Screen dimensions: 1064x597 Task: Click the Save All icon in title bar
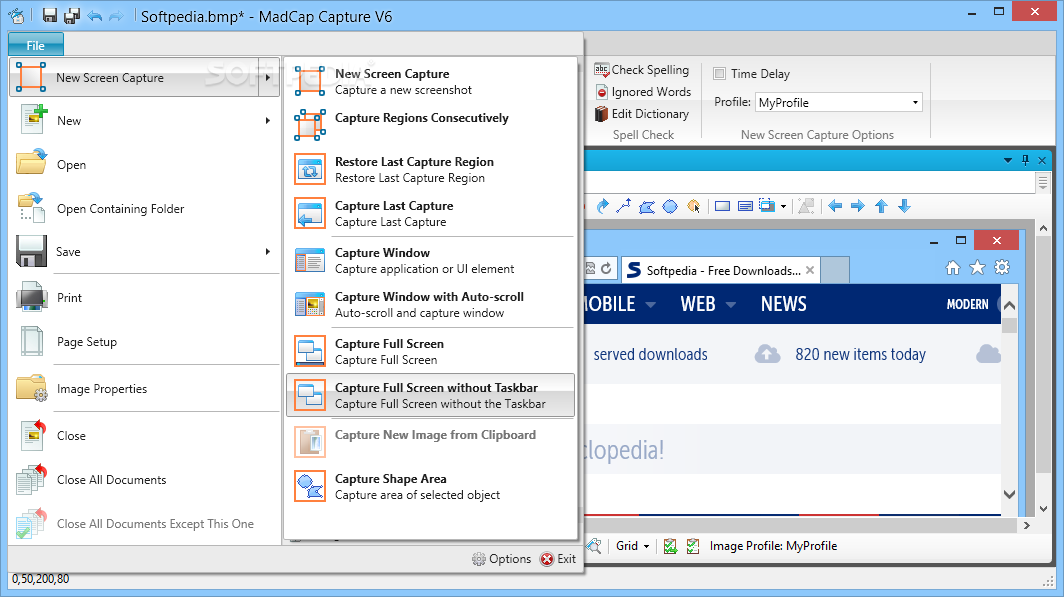pyautogui.click(x=71, y=16)
